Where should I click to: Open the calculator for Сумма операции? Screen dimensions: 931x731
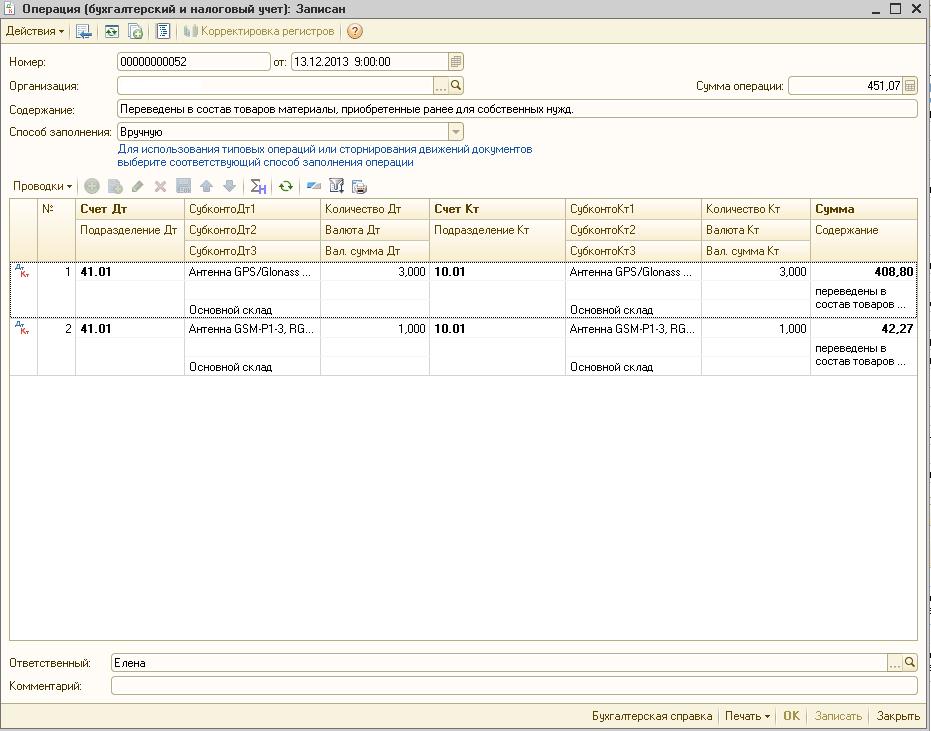tap(910, 86)
